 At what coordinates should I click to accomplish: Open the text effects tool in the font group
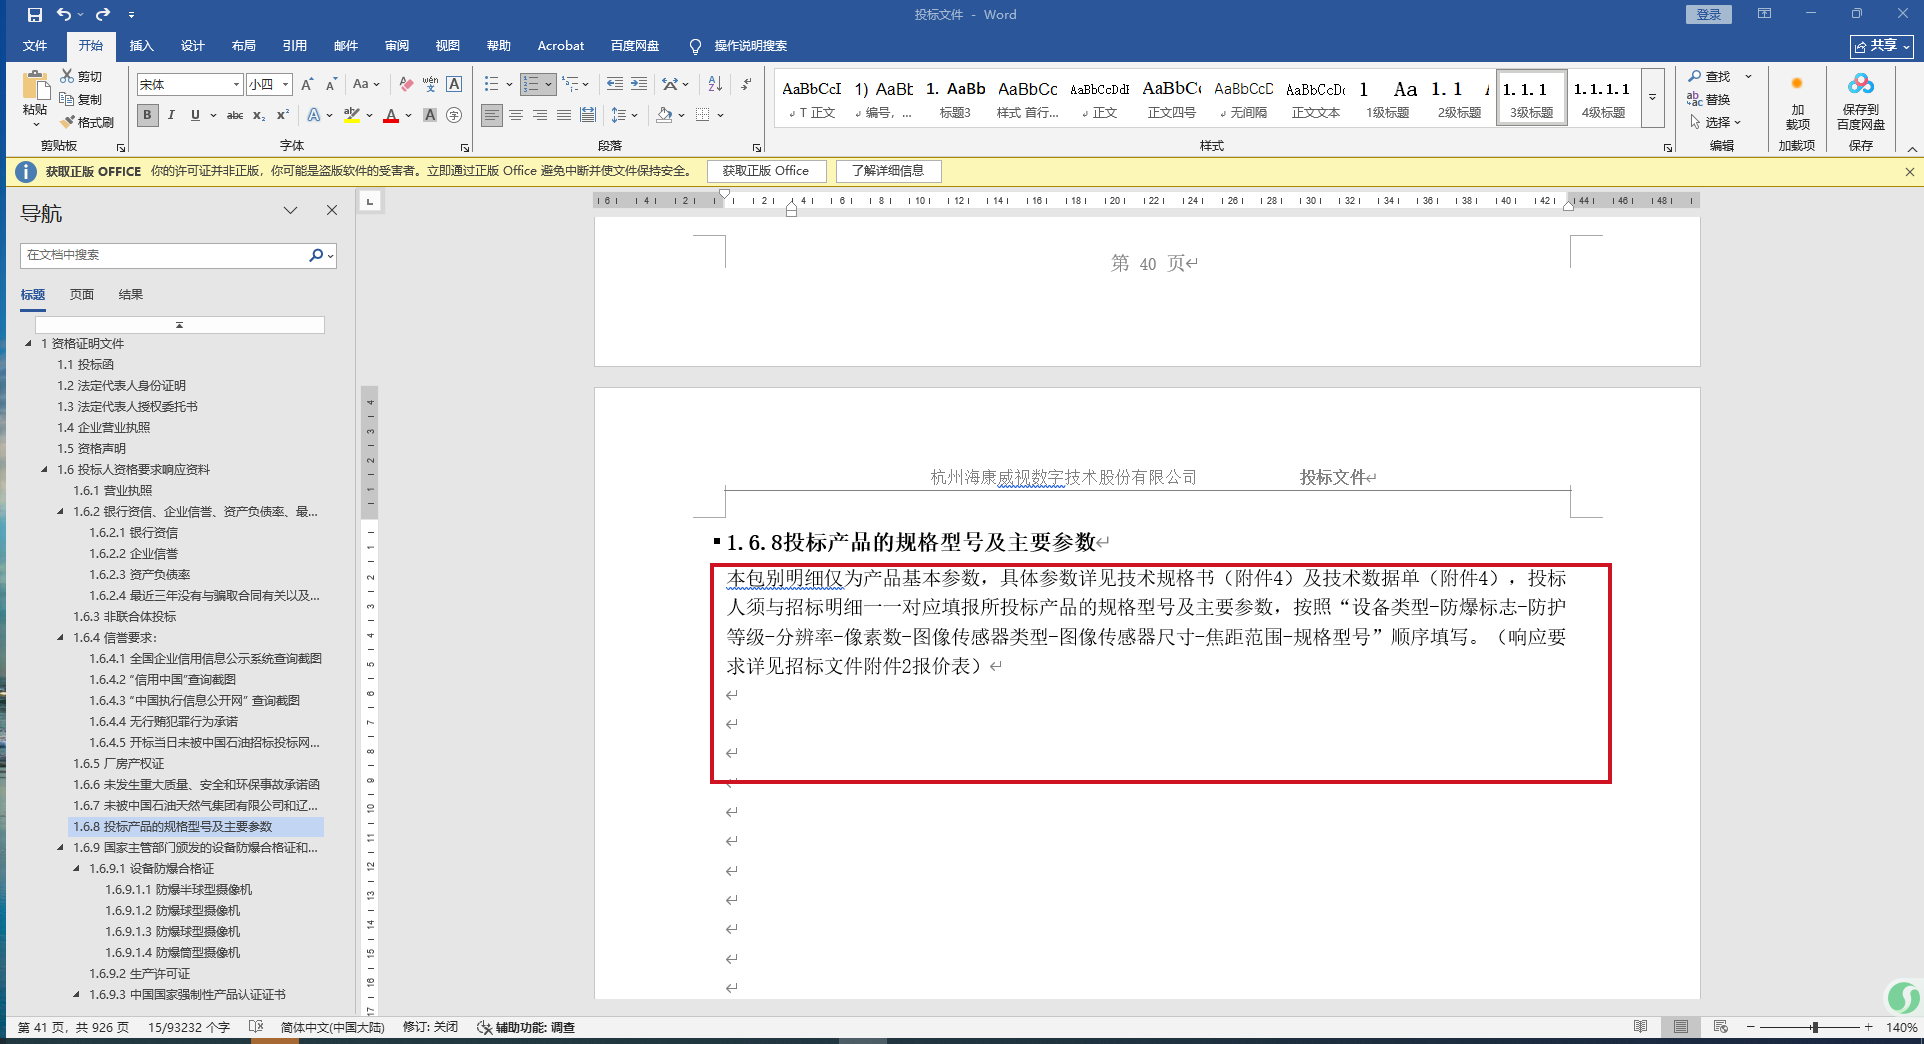point(314,115)
